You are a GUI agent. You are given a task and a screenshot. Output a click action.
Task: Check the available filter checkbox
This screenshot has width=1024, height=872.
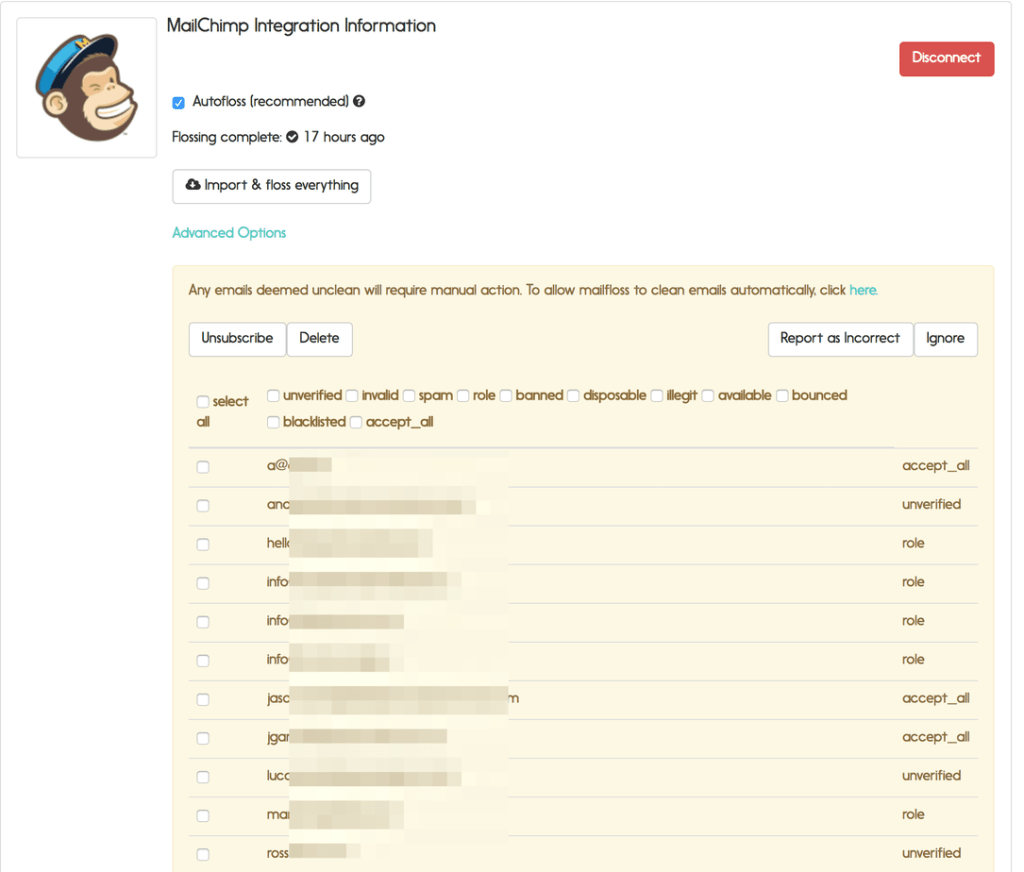(708, 396)
